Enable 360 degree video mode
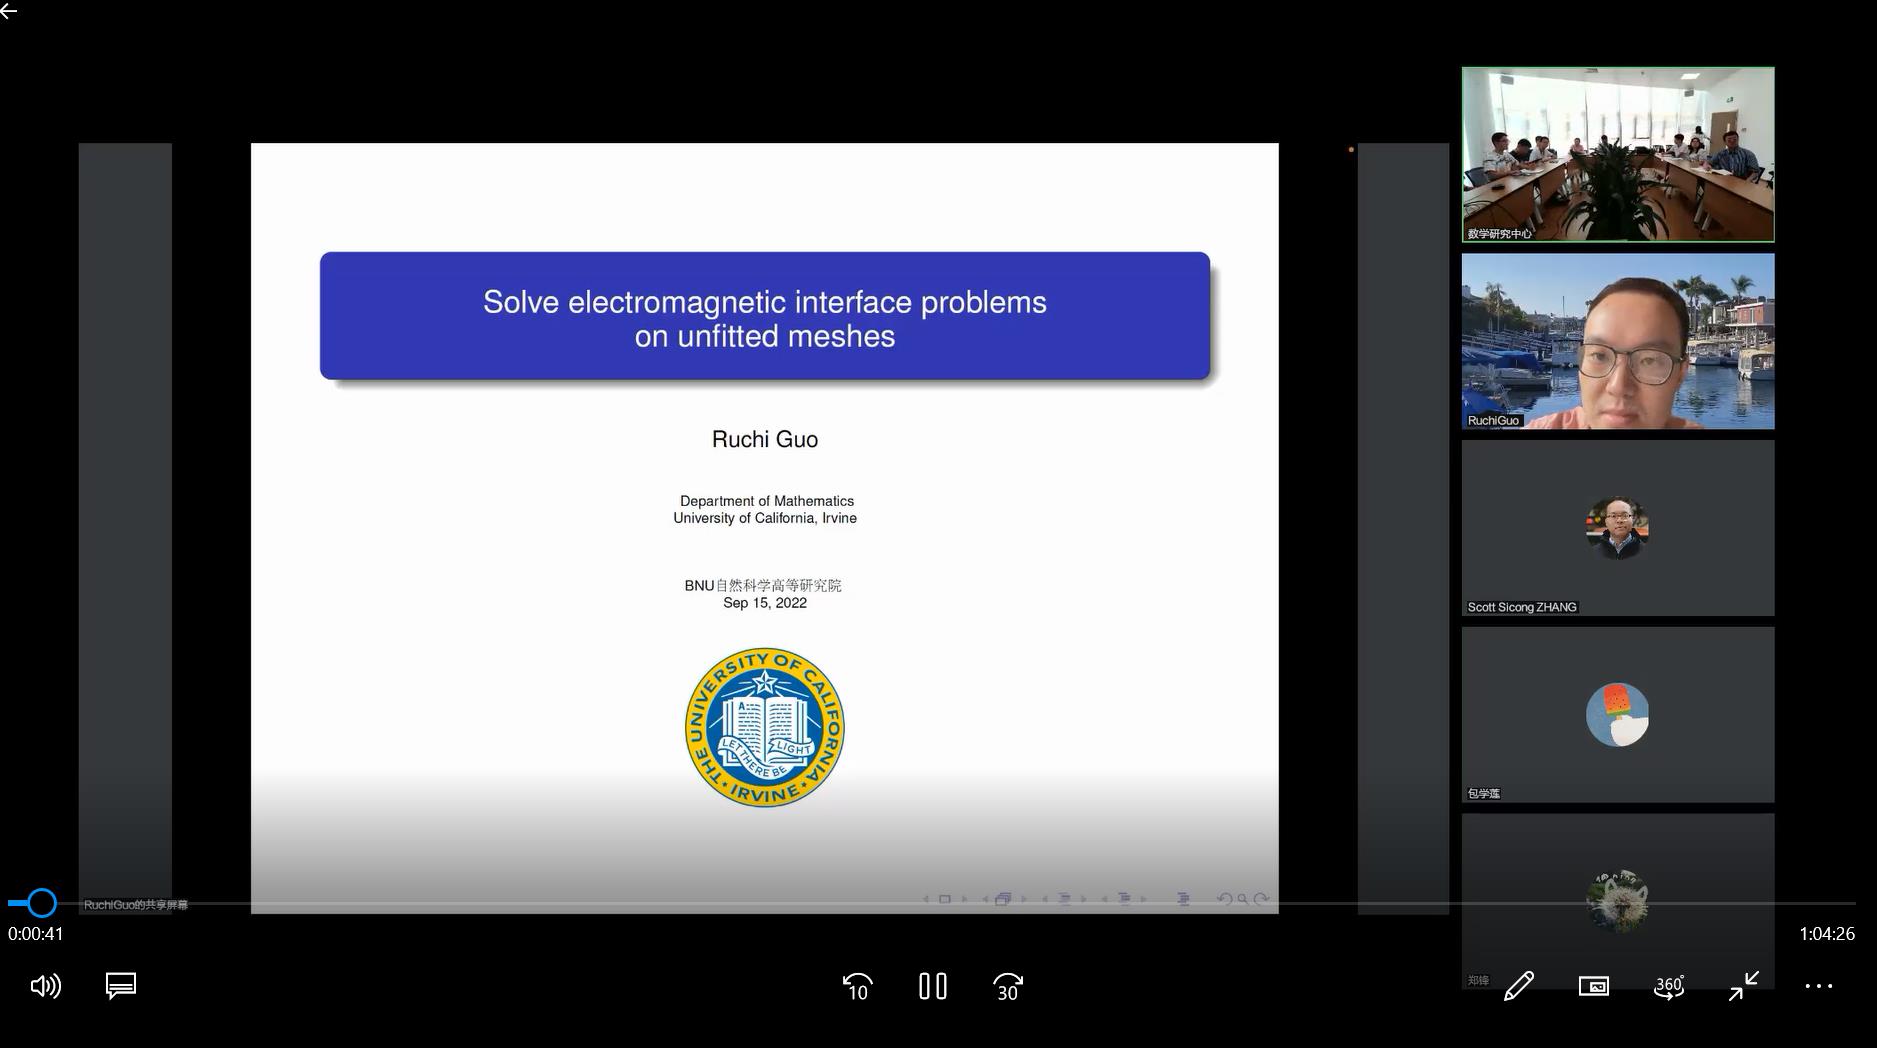Screen dimensions: 1877x1048 (1668, 987)
